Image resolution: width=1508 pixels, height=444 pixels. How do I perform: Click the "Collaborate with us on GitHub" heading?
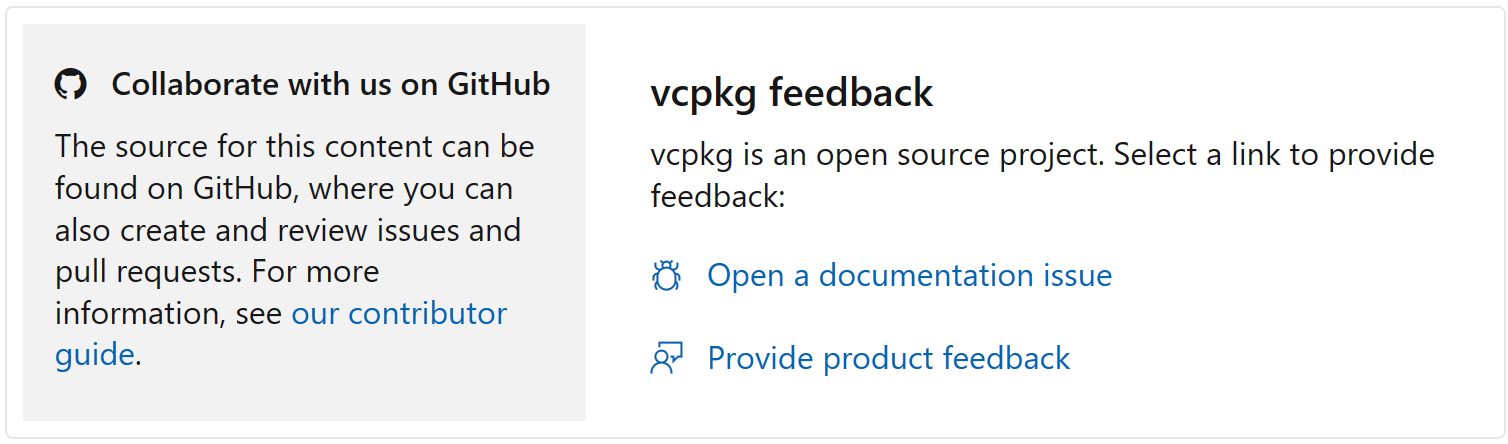[330, 85]
